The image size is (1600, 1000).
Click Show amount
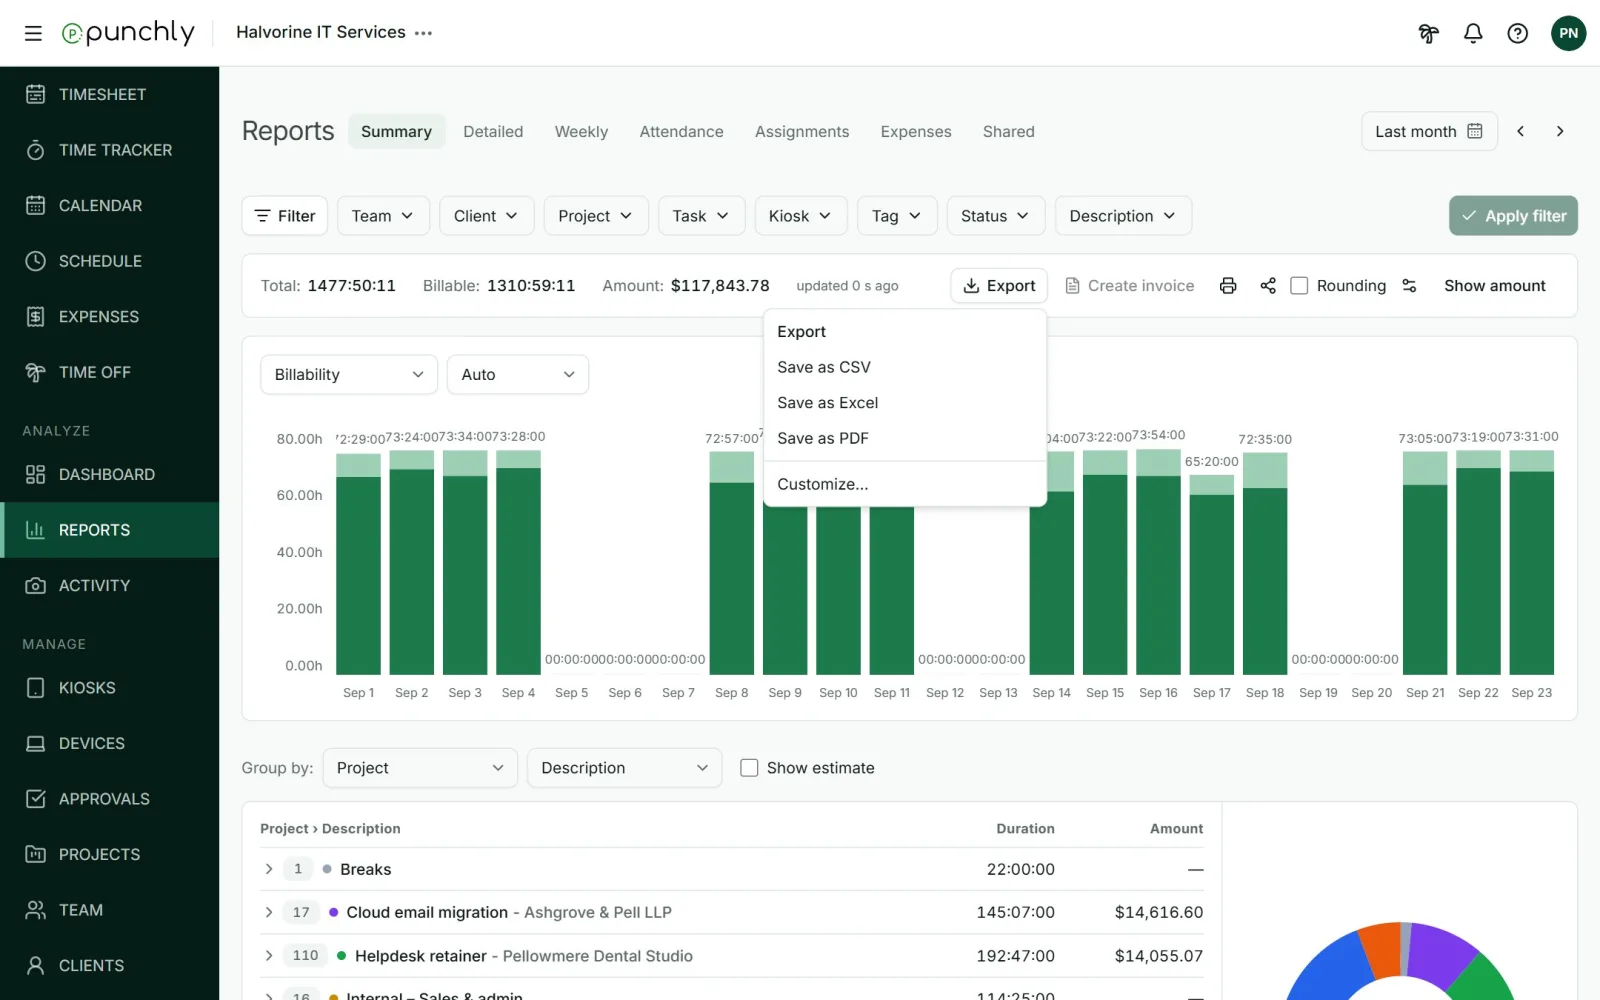tap(1495, 286)
